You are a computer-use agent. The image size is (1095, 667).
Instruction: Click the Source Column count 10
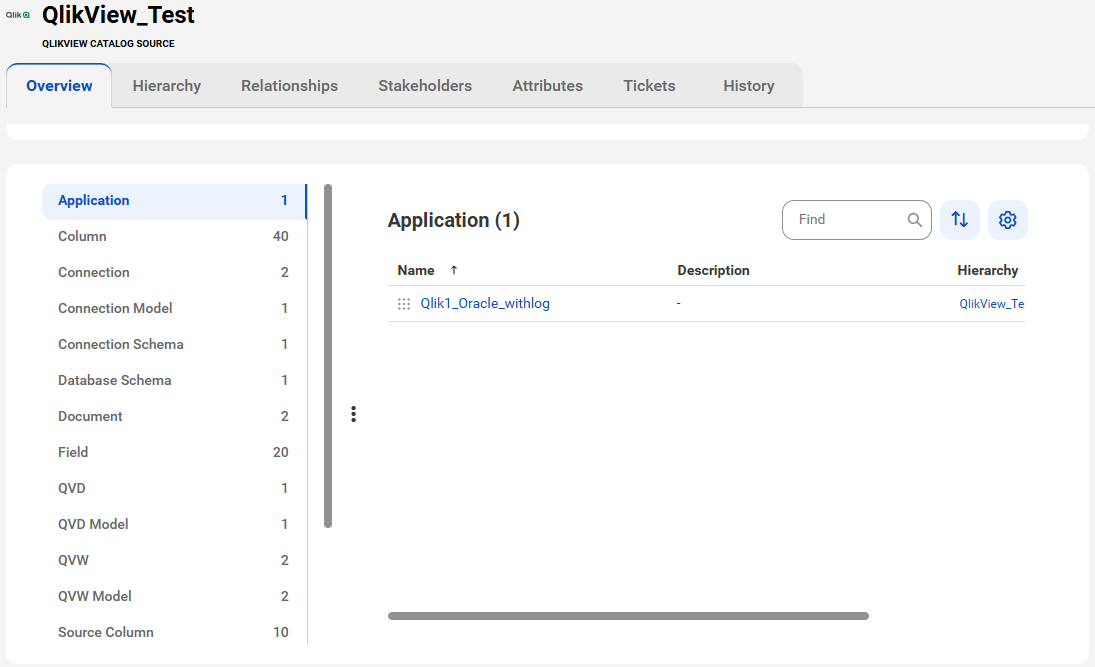coord(281,632)
